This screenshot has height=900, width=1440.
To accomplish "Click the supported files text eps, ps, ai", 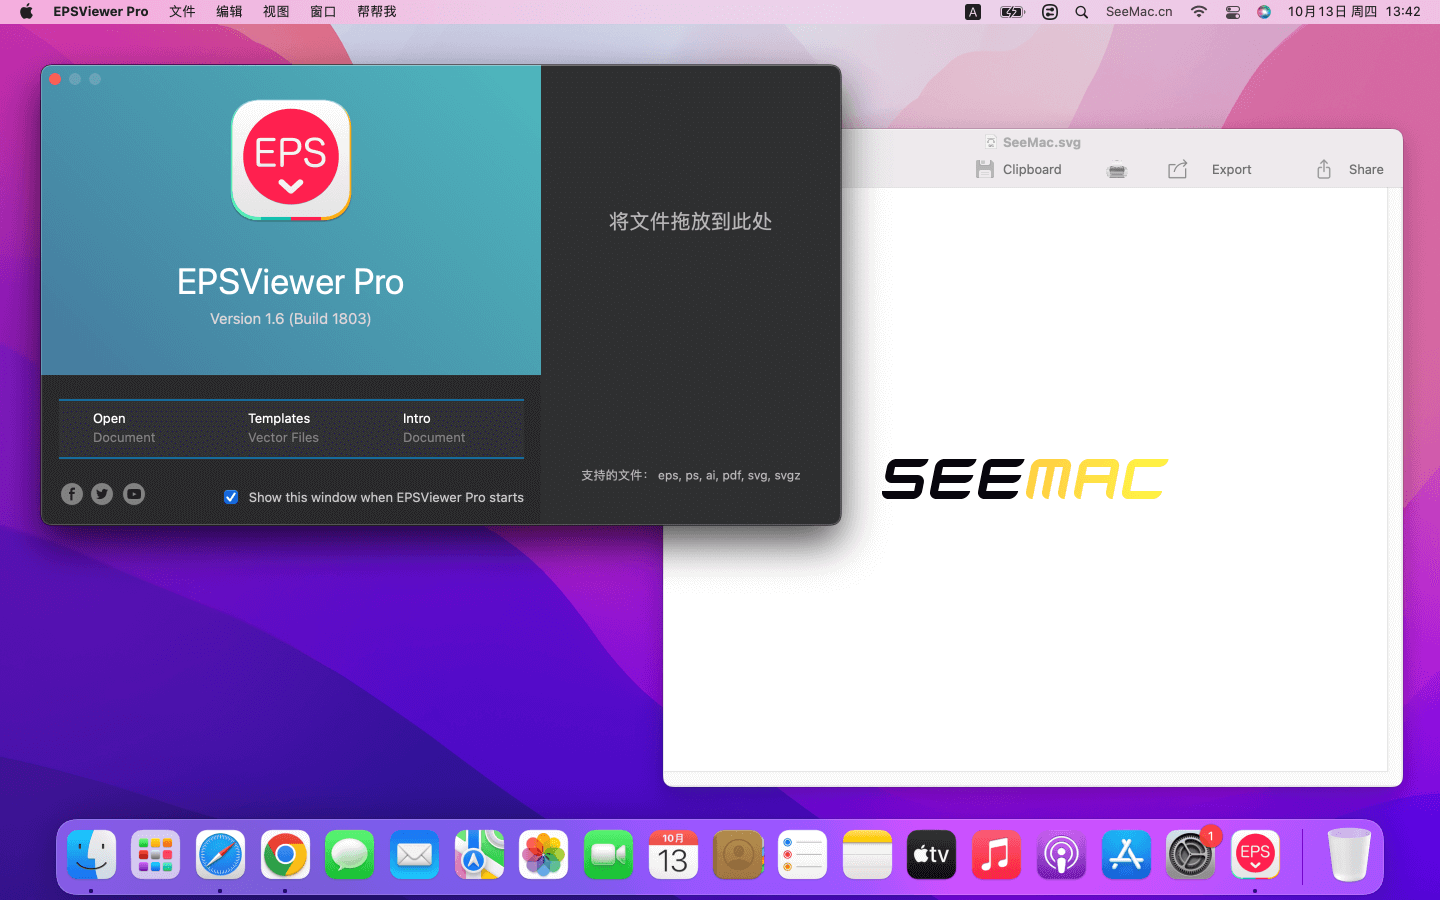I will pyautogui.click(x=690, y=476).
